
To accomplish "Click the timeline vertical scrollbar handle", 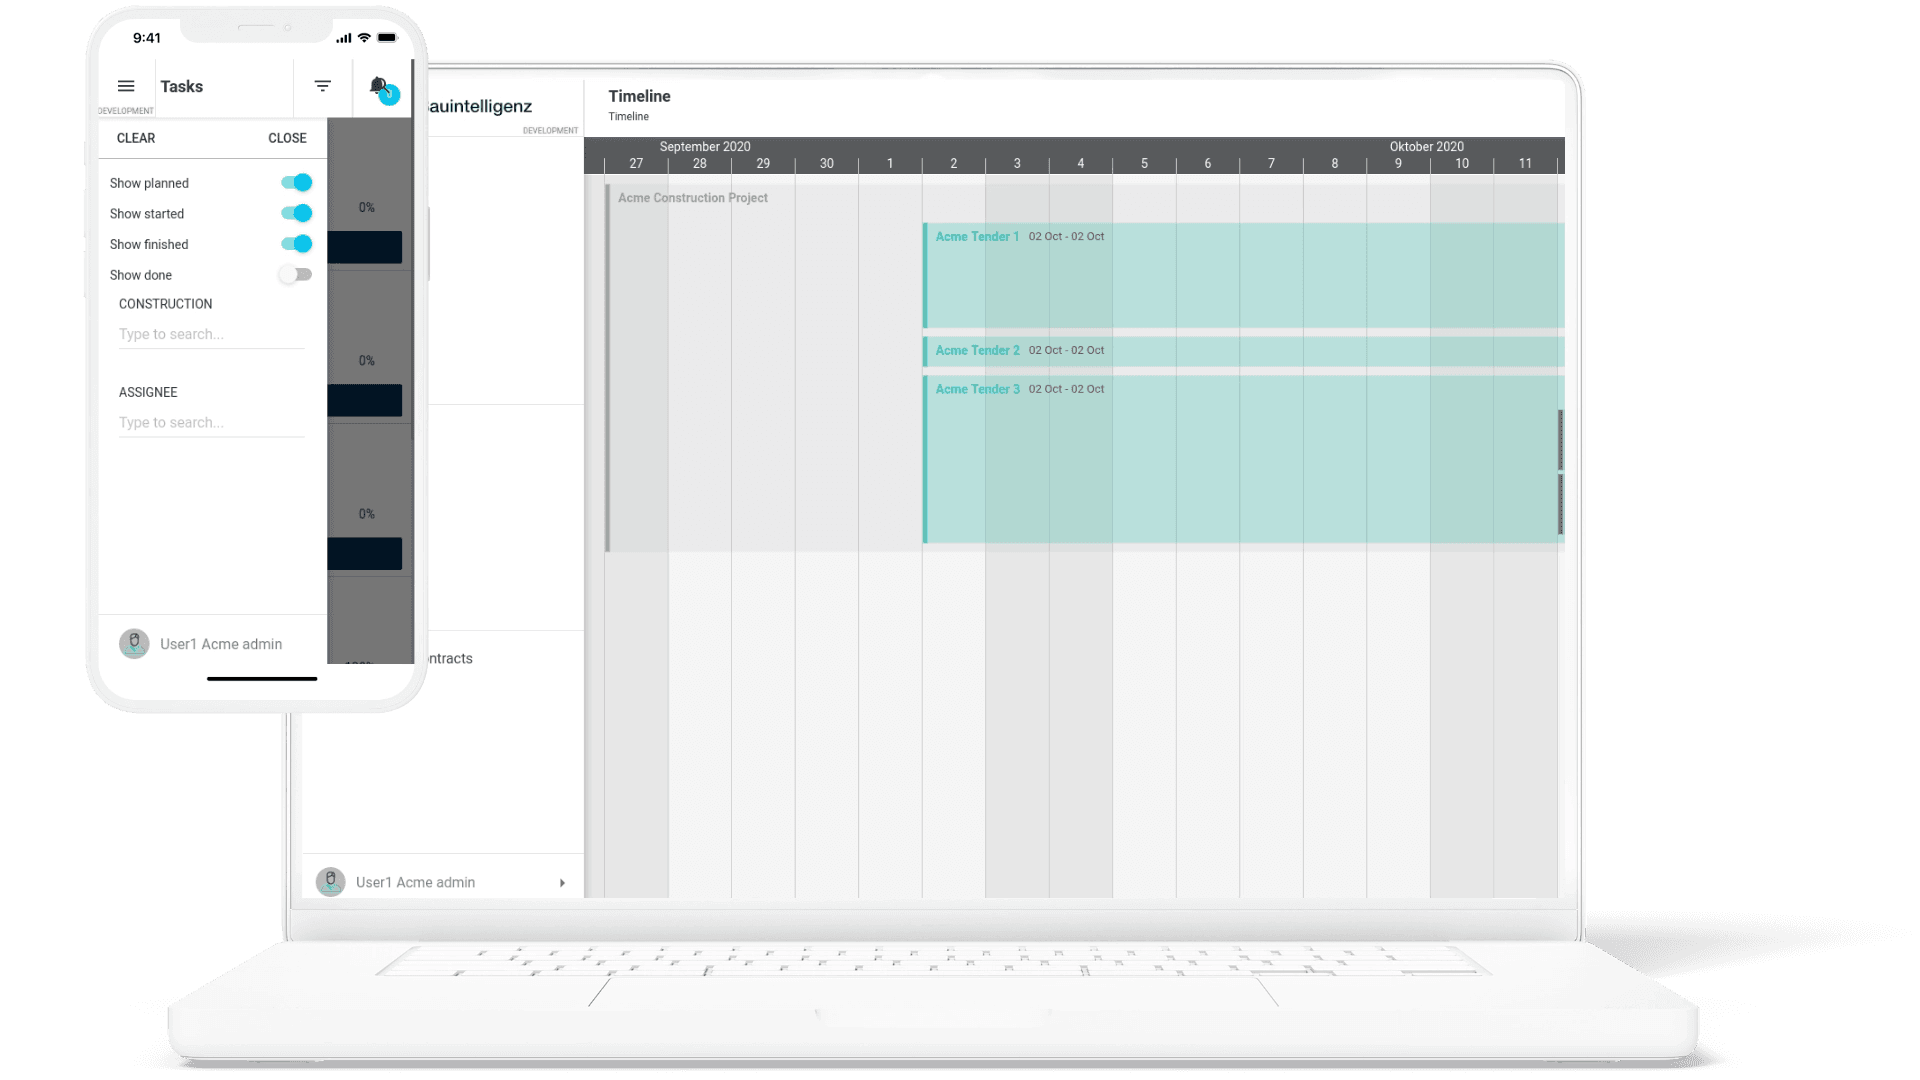I will (x=1560, y=440).
